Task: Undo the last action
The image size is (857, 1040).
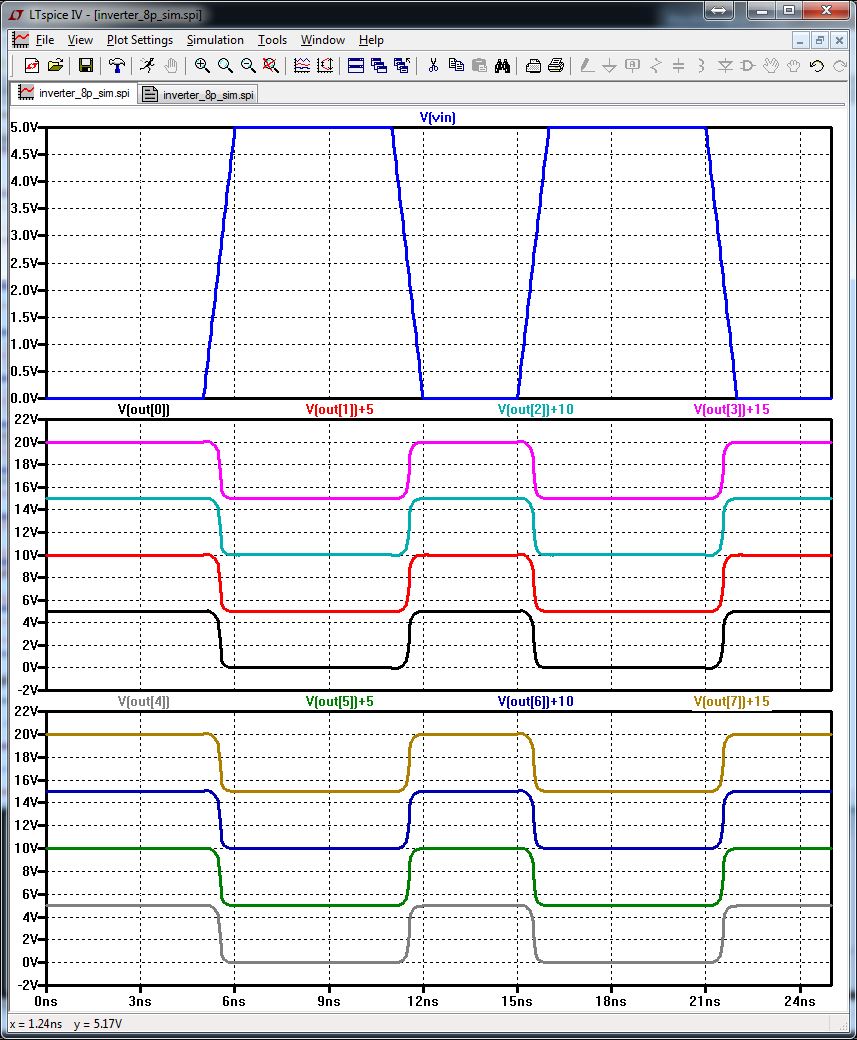Action: pyautogui.click(x=816, y=66)
